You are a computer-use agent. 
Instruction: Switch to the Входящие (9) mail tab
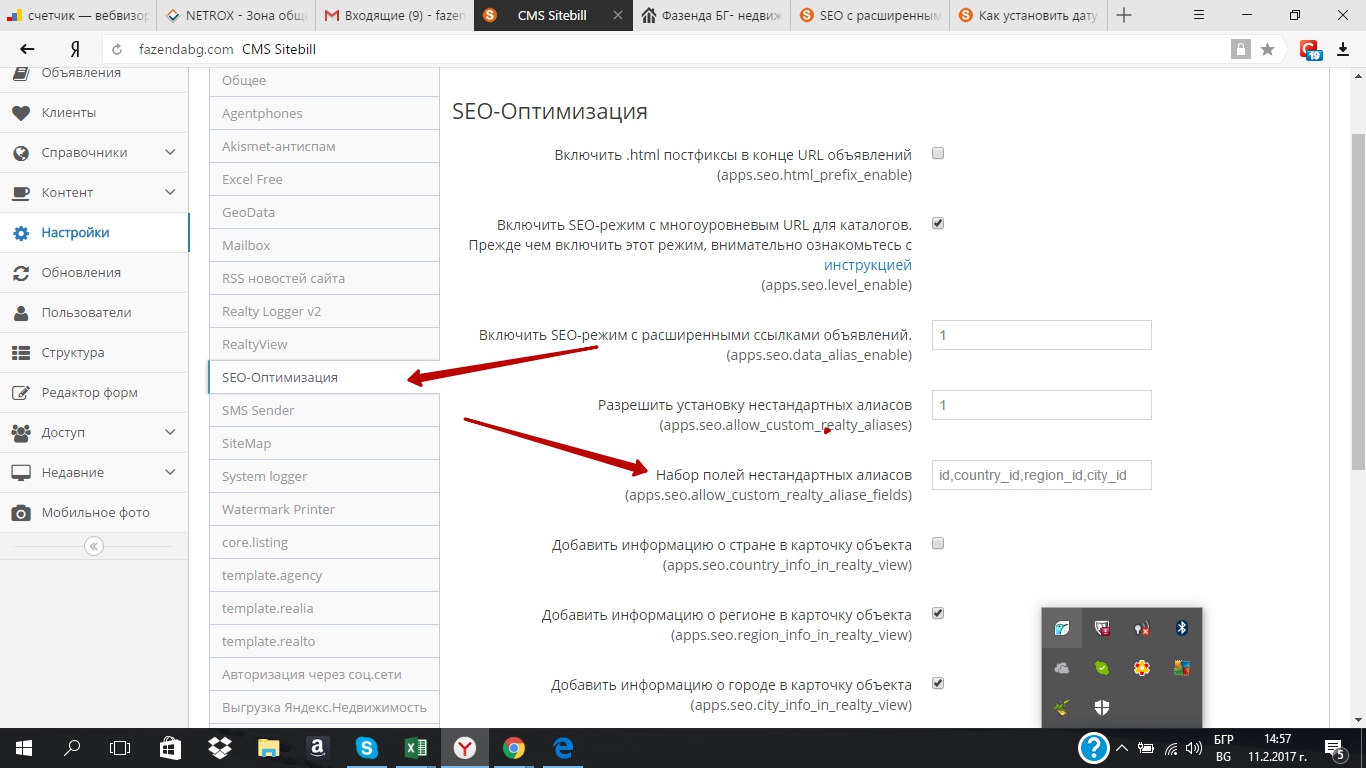[394, 15]
